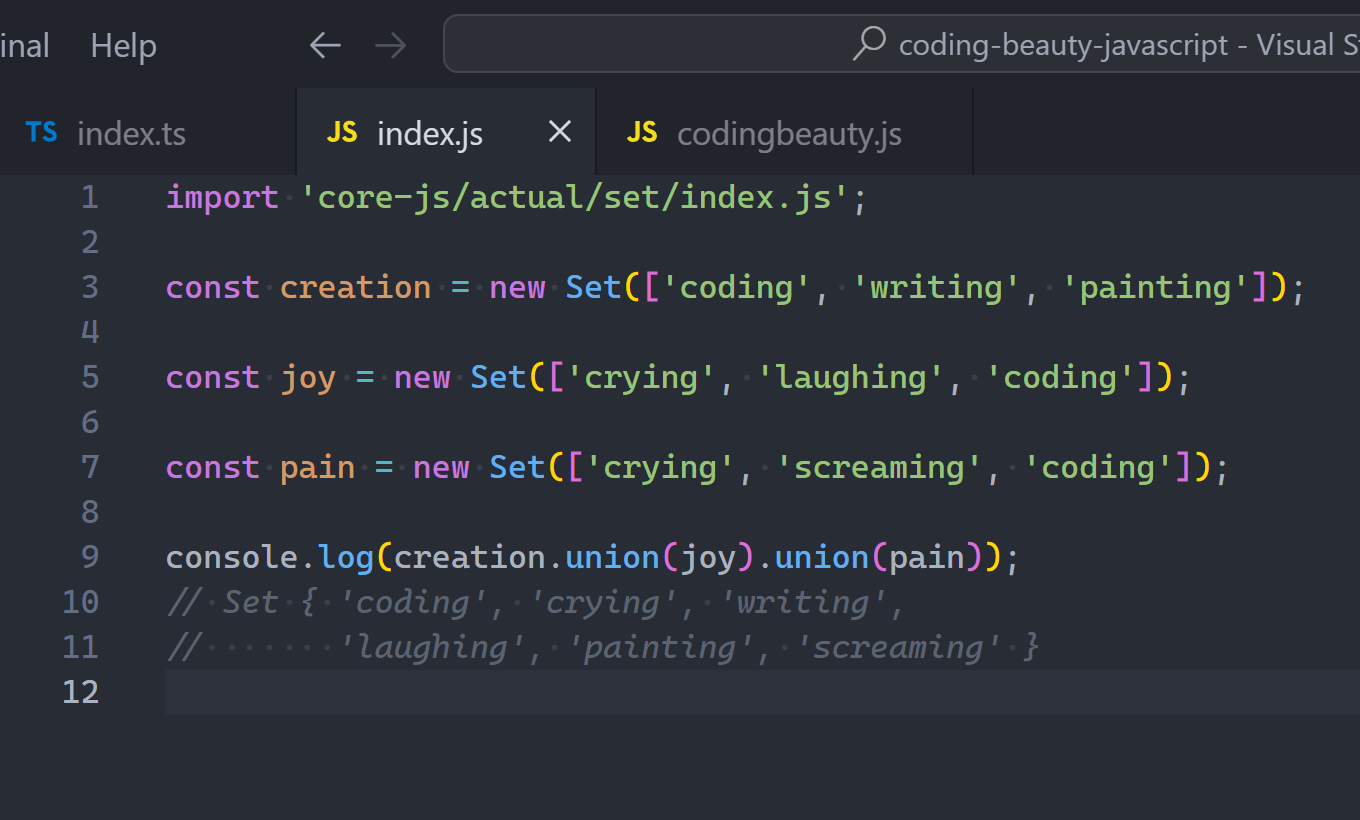Click the JS icon on codingbeauty.js tab

[x=642, y=132]
